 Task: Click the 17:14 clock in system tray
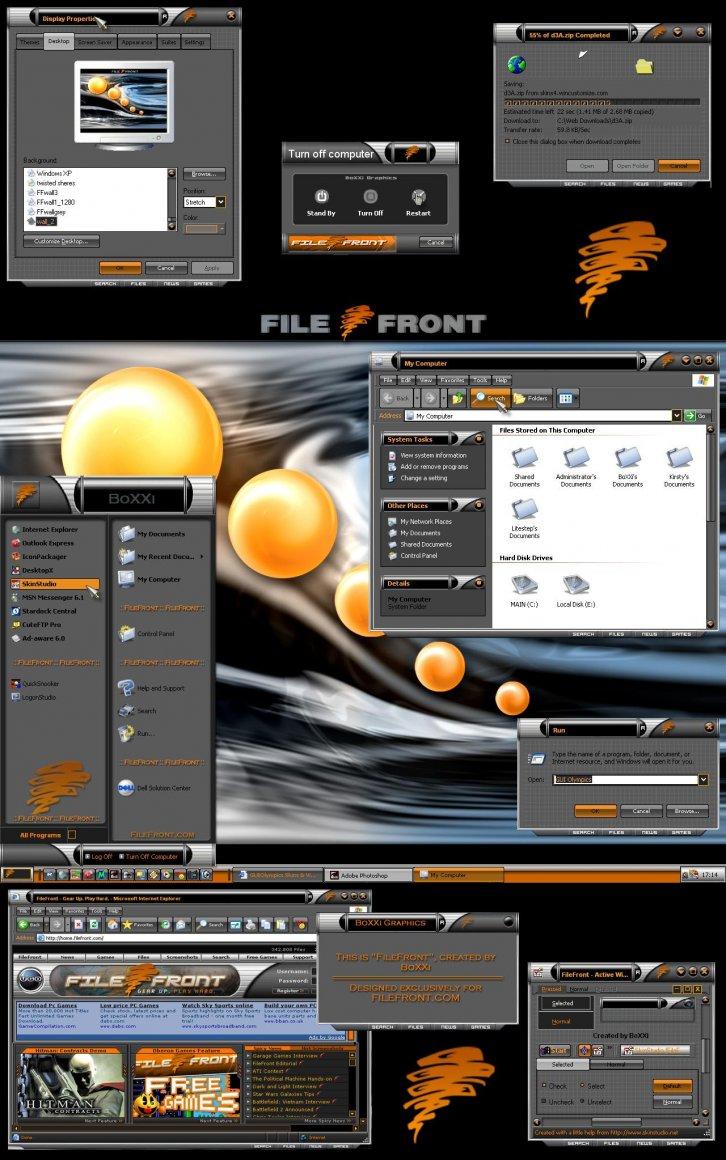coord(710,874)
